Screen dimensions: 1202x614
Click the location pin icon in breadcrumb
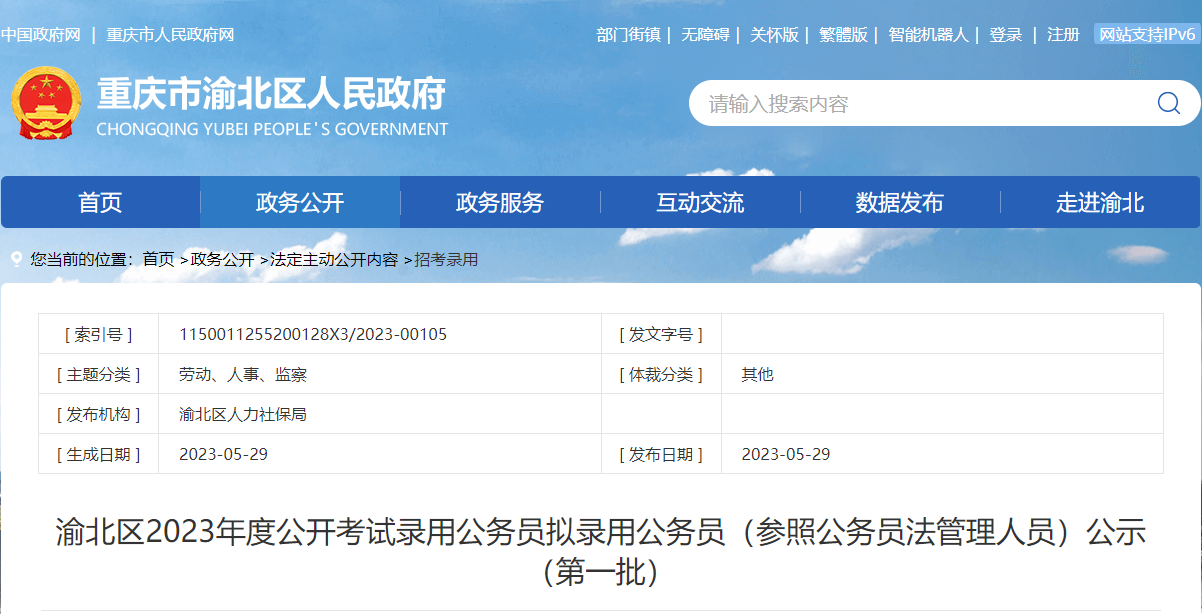[x=16, y=259]
